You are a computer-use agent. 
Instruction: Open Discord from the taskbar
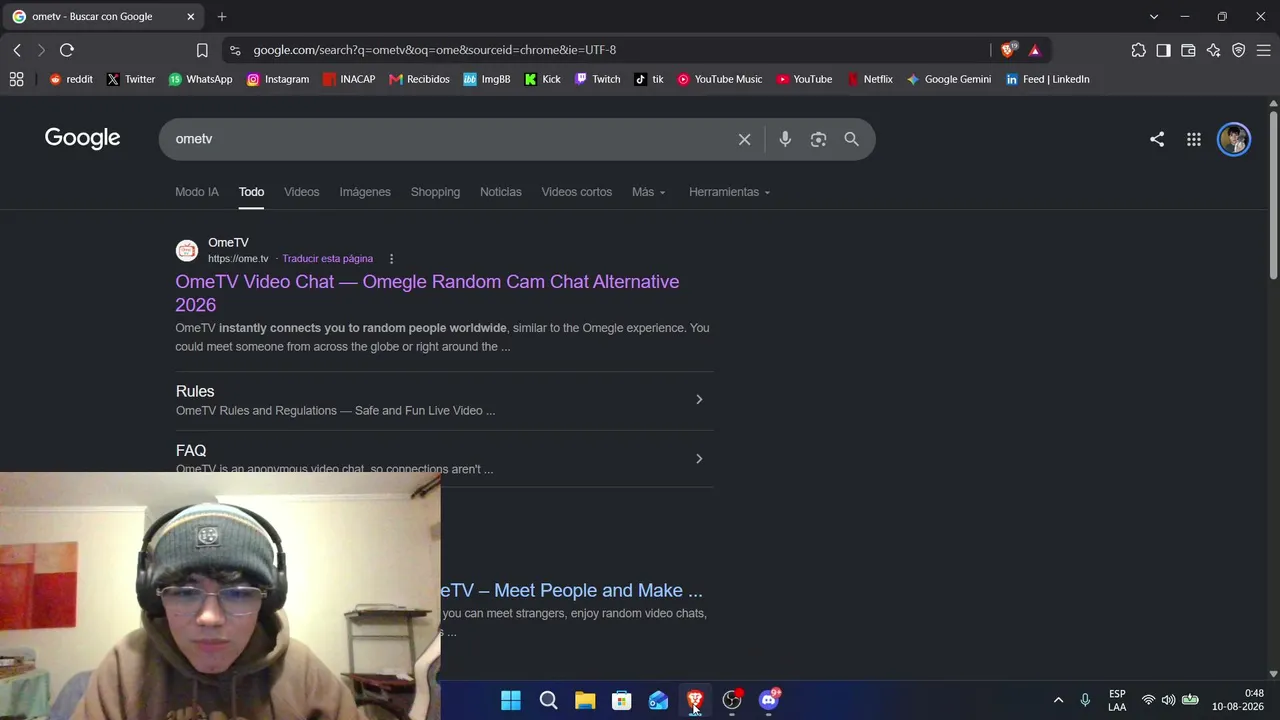[769, 700]
